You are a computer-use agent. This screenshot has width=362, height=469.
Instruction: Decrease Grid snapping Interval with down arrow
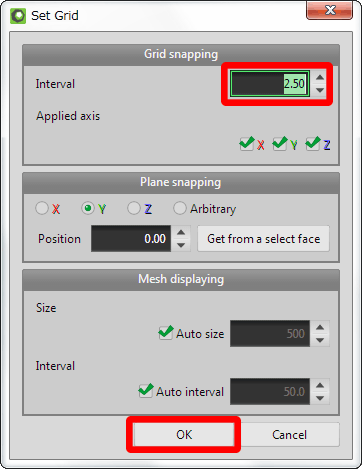tap(320, 90)
